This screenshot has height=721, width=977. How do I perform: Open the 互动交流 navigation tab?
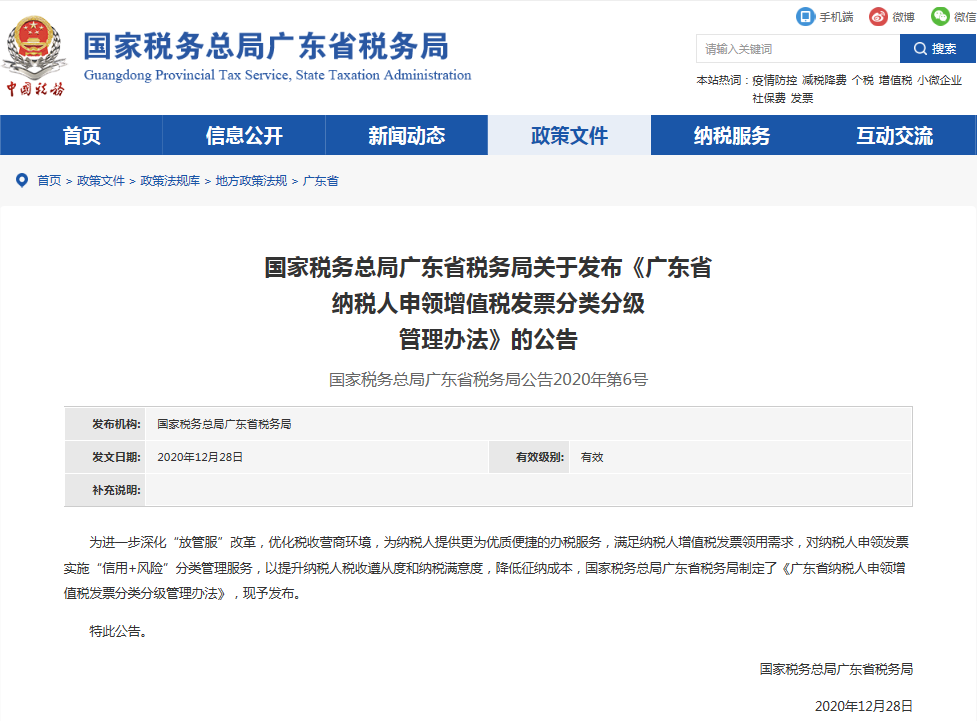click(x=895, y=135)
